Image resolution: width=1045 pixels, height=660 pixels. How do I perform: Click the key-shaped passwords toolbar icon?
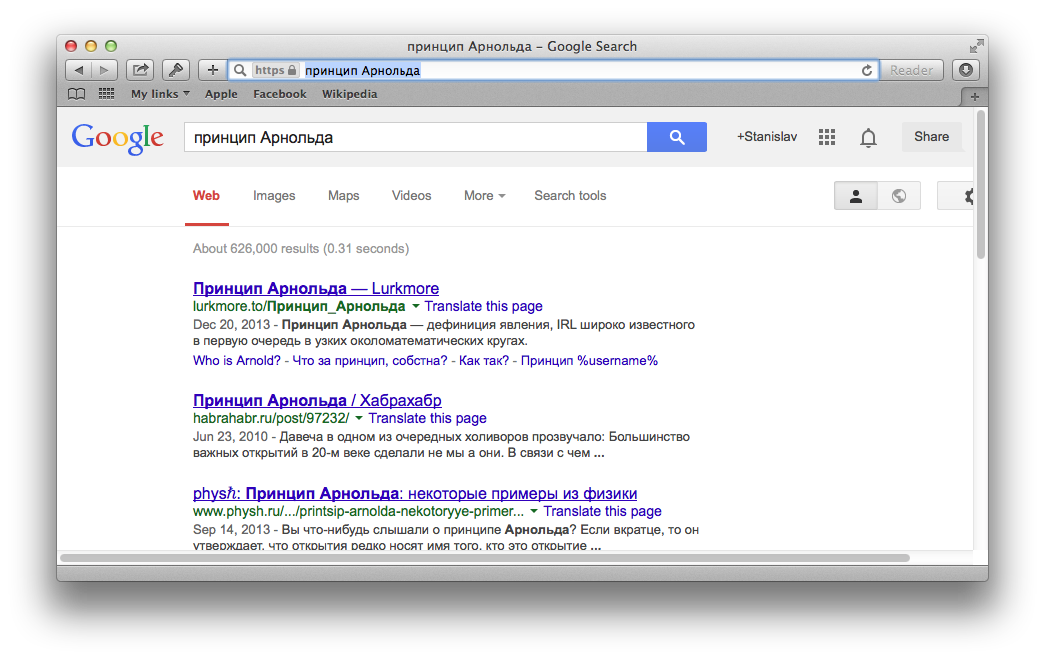(x=175, y=70)
